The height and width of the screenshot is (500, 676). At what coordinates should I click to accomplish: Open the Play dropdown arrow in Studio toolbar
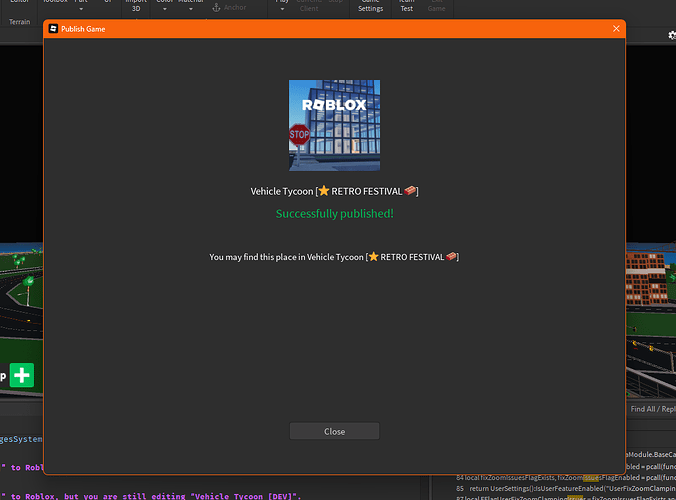pyautogui.click(x=282, y=9)
